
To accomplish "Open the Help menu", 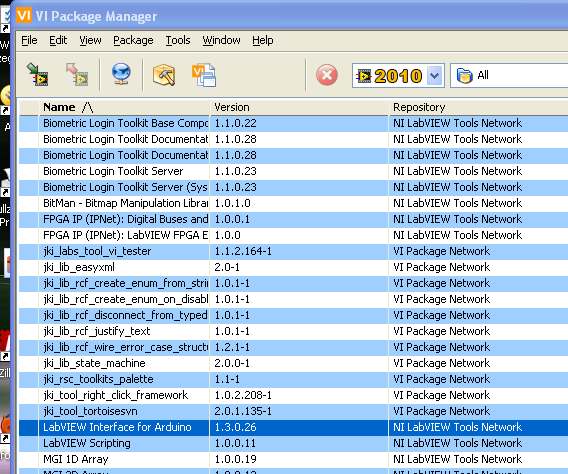I will [x=263, y=40].
